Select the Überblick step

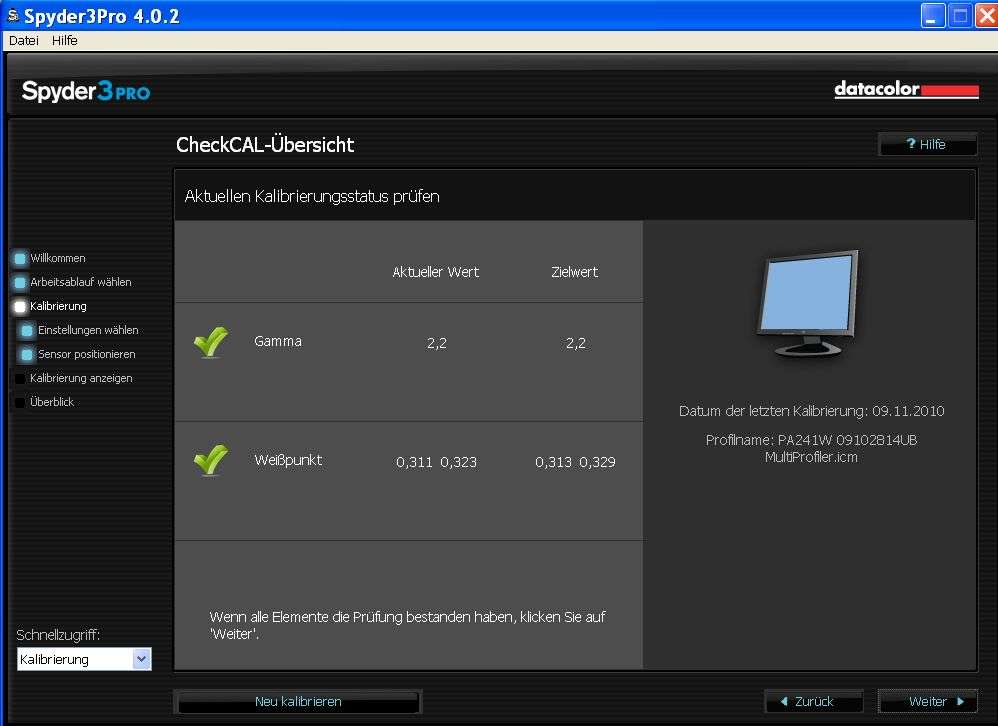pos(51,402)
